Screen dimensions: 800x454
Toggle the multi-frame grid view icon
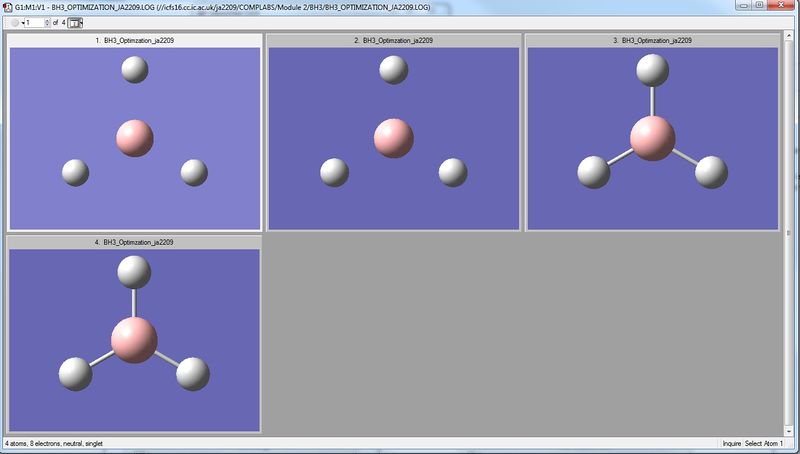point(73,22)
